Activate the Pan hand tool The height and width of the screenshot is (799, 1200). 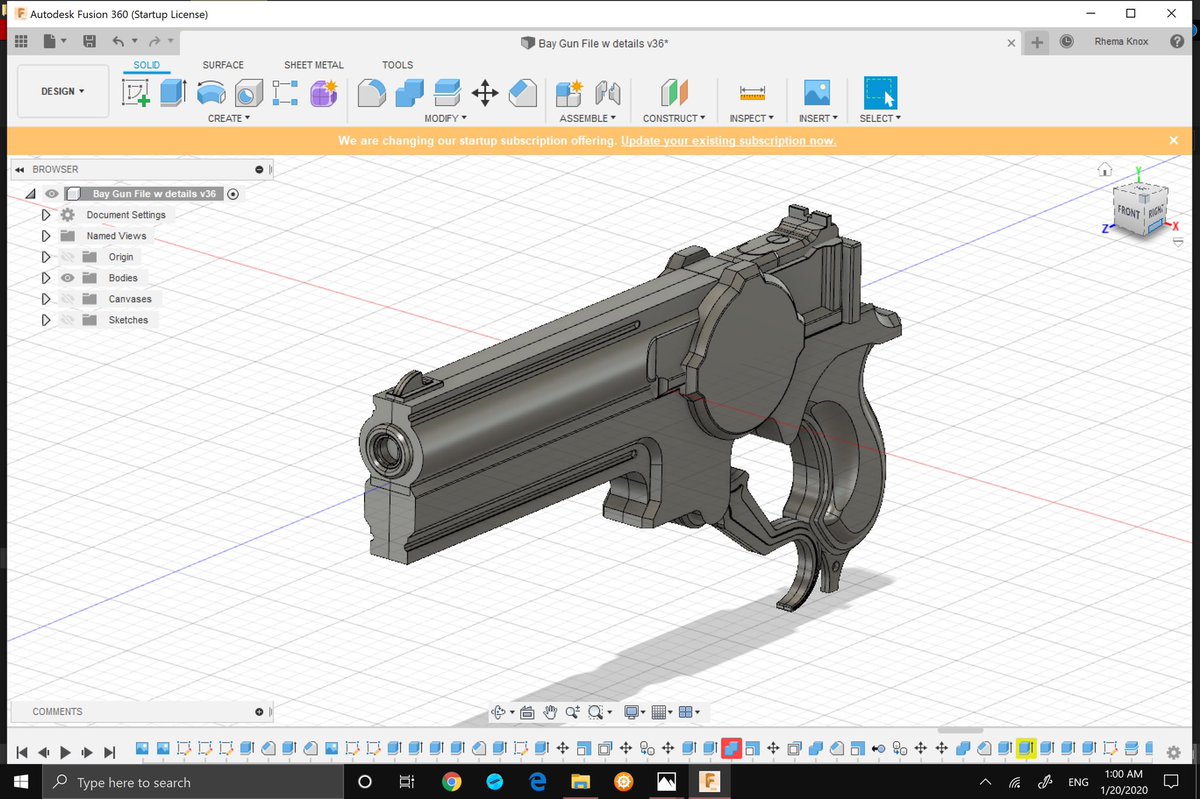pos(550,712)
